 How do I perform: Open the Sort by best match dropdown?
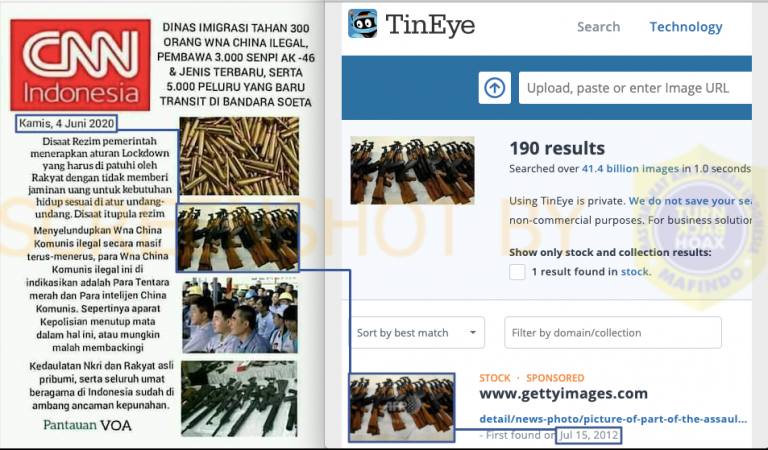pyautogui.click(x=417, y=332)
